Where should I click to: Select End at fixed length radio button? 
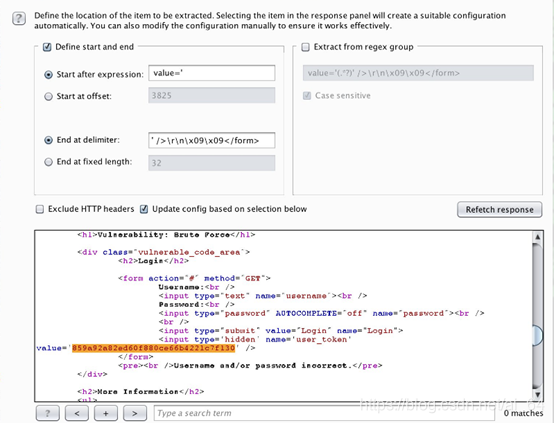[x=48, y=162]
